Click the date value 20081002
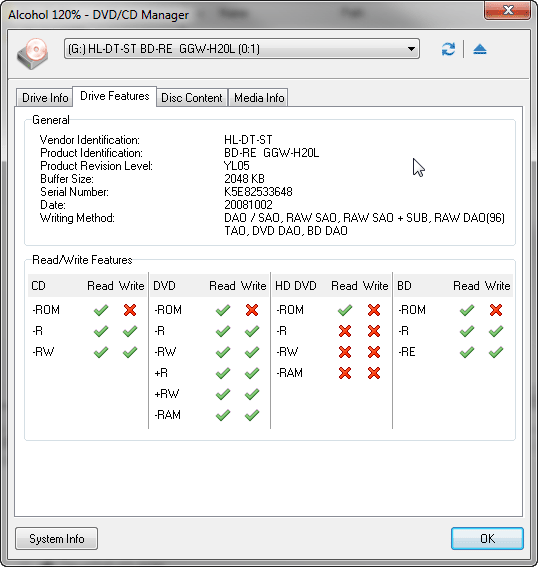538x567 pixels. 248,205
